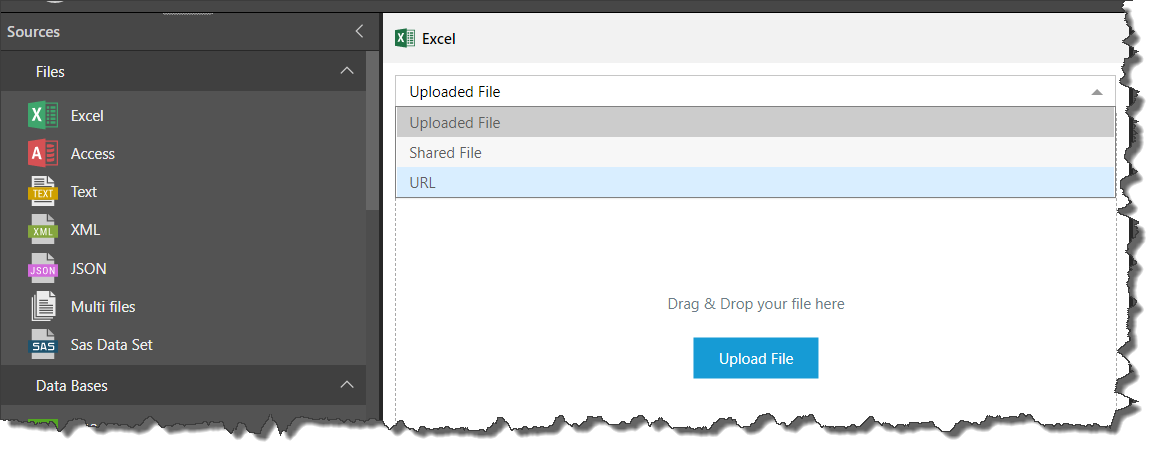1162x457 pixels.
Task: Collapse the Data Bases section
Action: (347, 385)
